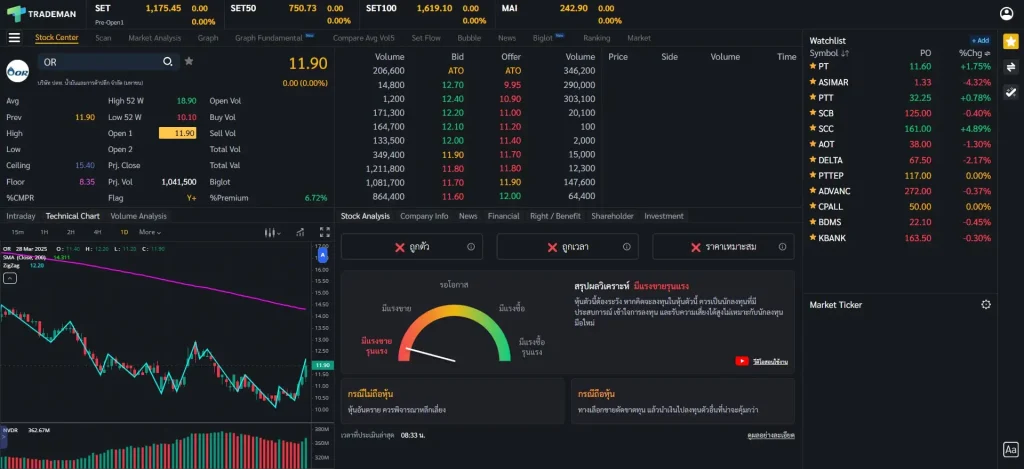Collapse the chart indicator legend
Viewport: 1024px width, 469px height.
(9, 278)
